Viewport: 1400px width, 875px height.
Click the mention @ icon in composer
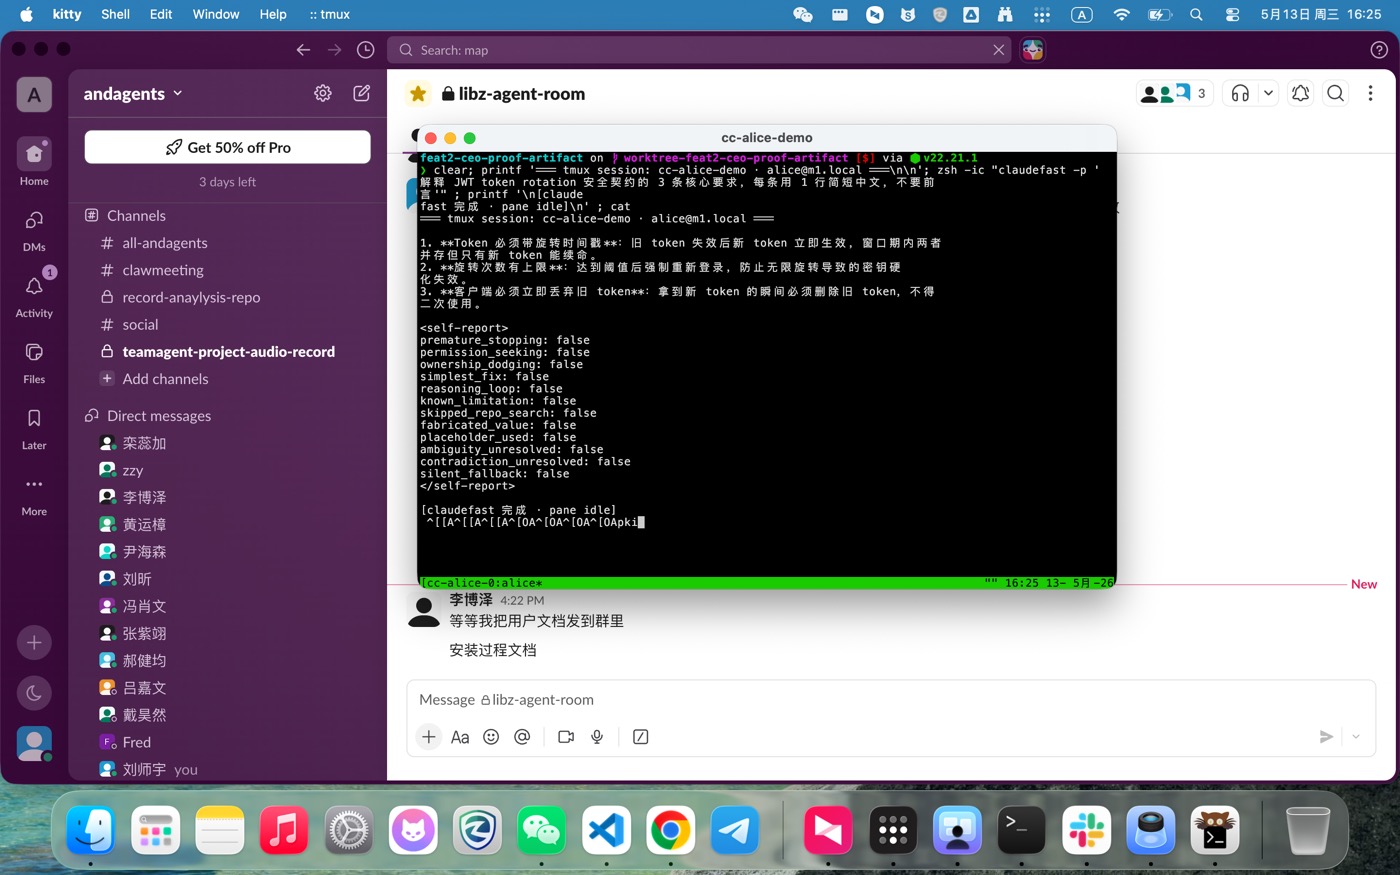[x=522, y=737]
